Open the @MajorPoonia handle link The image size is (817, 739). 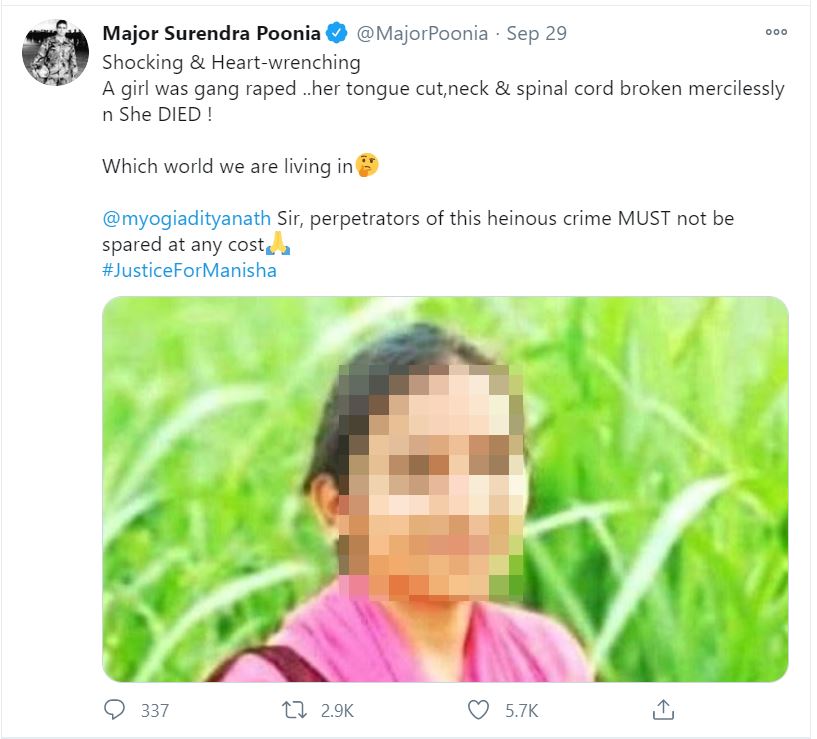pyautogui.click(x=422, y=33)
